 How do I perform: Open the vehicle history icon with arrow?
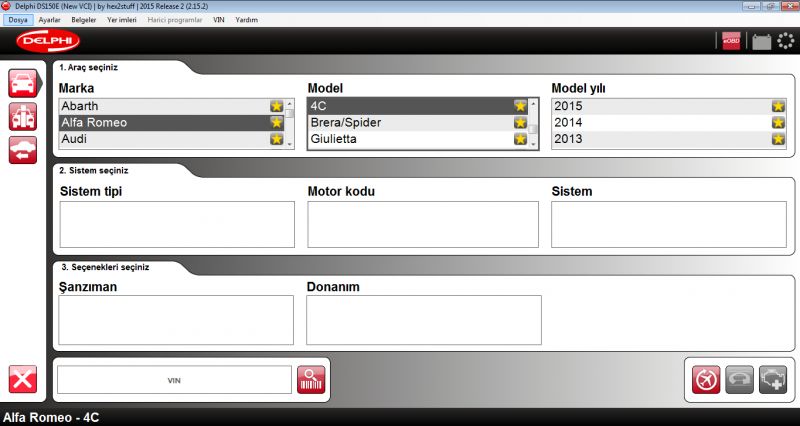click(x=23, y=150)
